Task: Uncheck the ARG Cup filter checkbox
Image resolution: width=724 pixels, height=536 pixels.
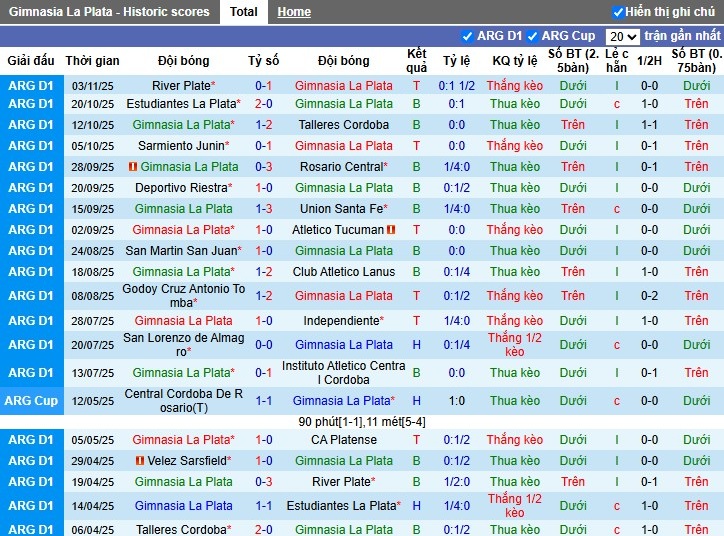Action: [532, 36]
